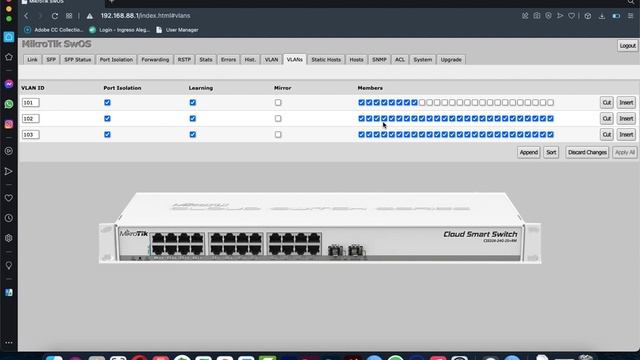Open WhatsApp in the sidebar
The image size is (640, 360).
tap(9, 104)
